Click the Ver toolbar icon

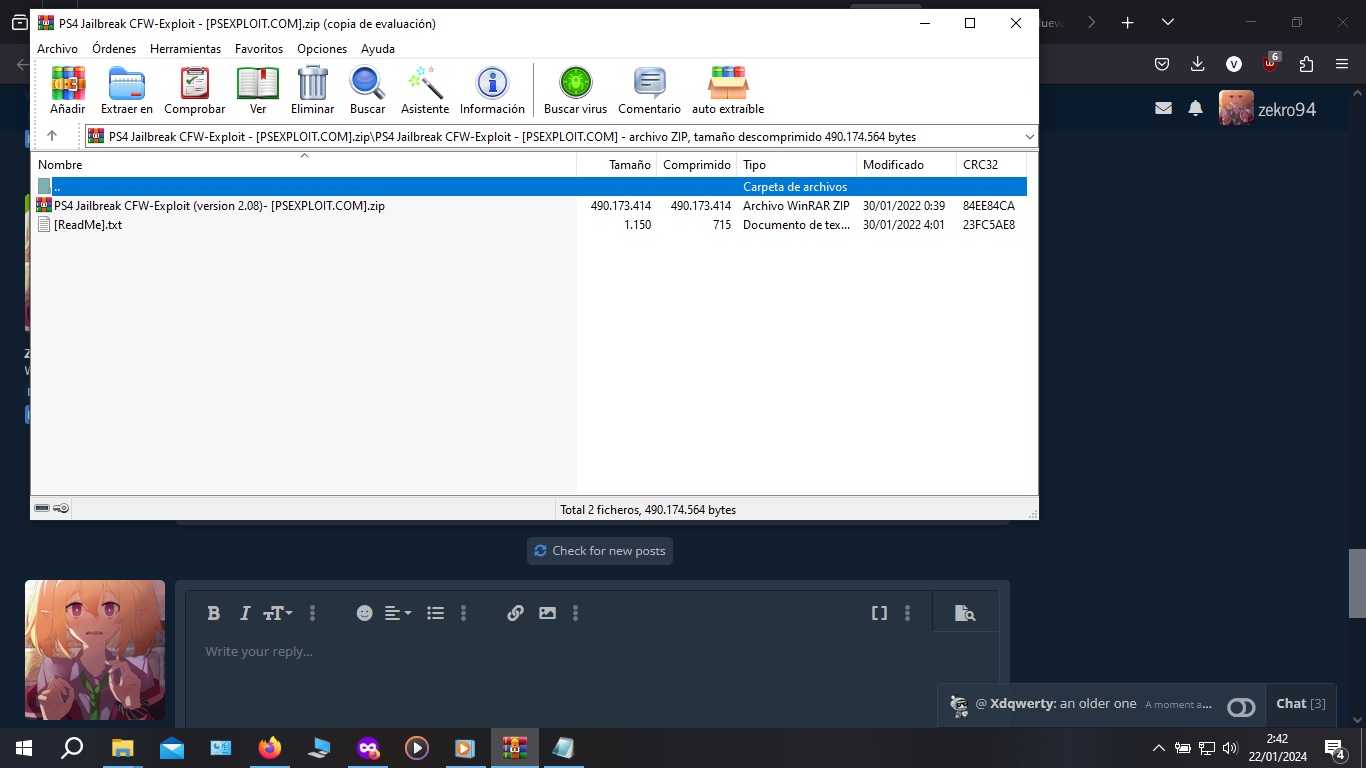click(258, 91)
